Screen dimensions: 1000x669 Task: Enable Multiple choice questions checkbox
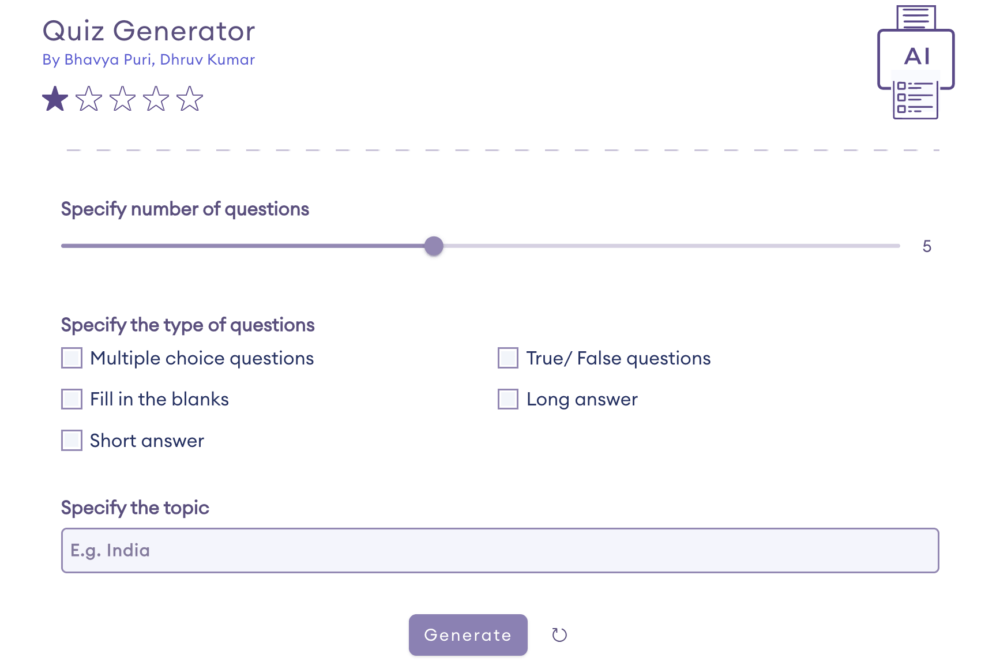pyautogui.click(x=72, y=358)
